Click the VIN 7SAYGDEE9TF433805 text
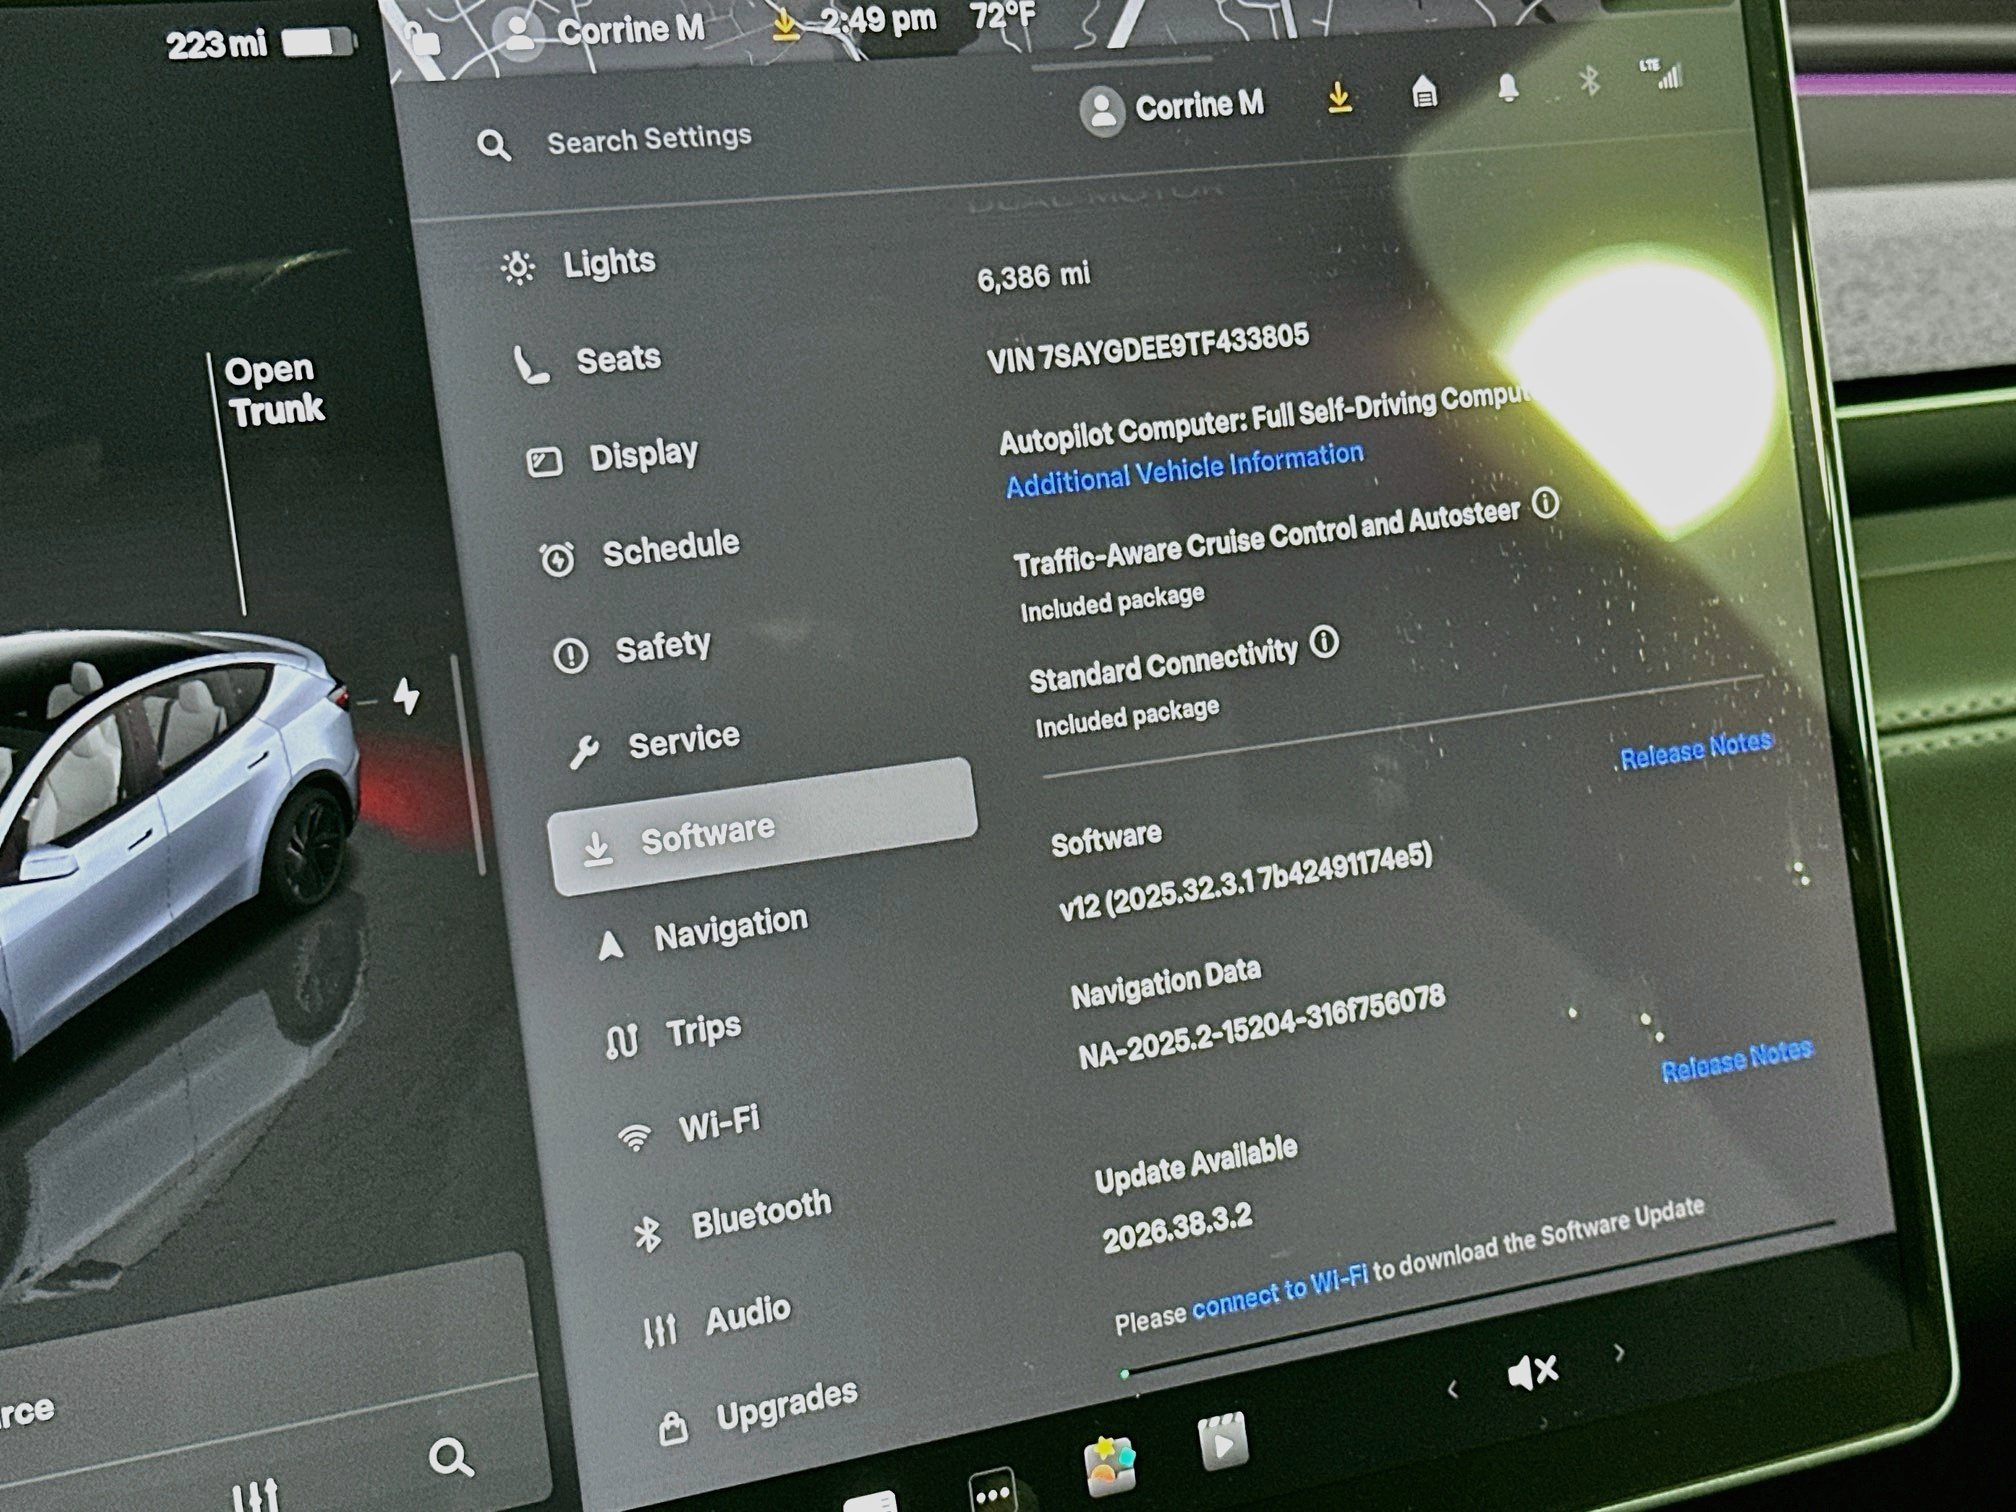 [x=1147, y=347]
